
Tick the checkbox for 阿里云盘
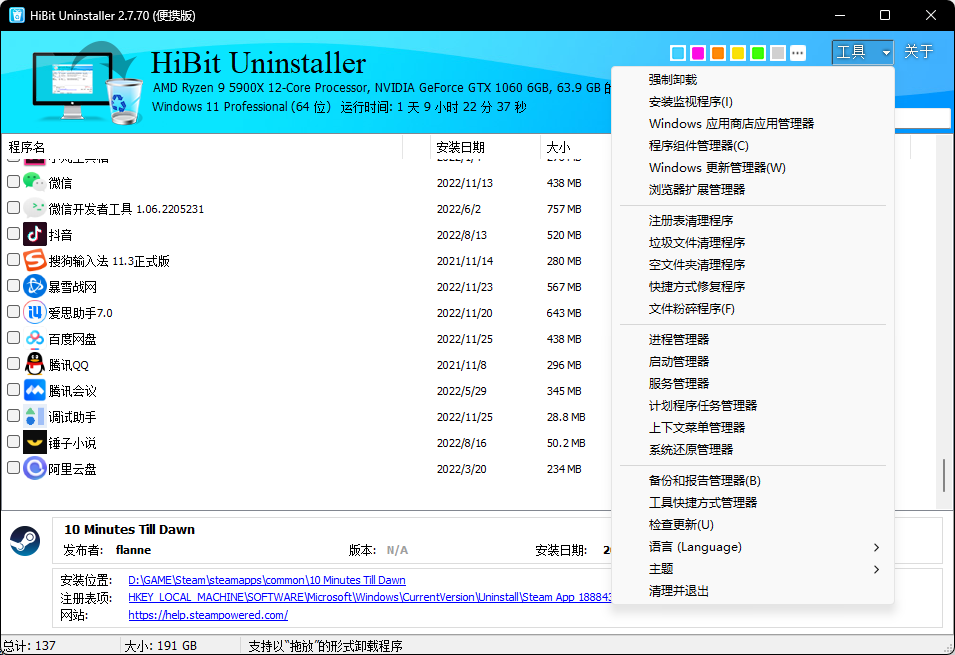tap(13, 468)
